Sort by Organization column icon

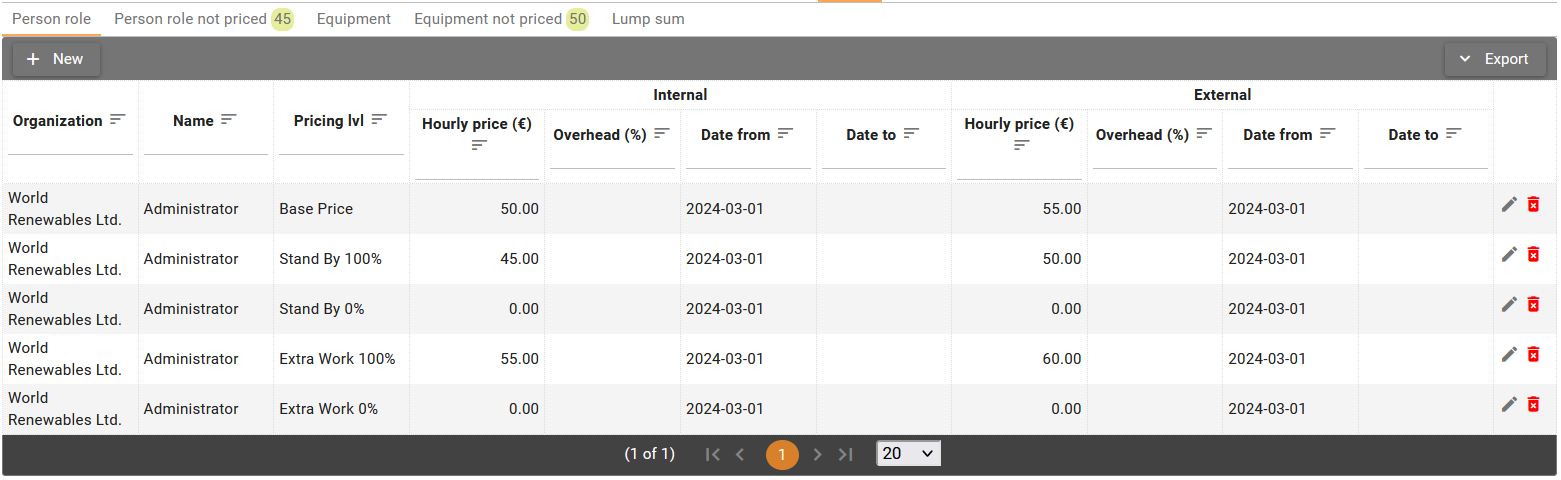tap(118, 119)
